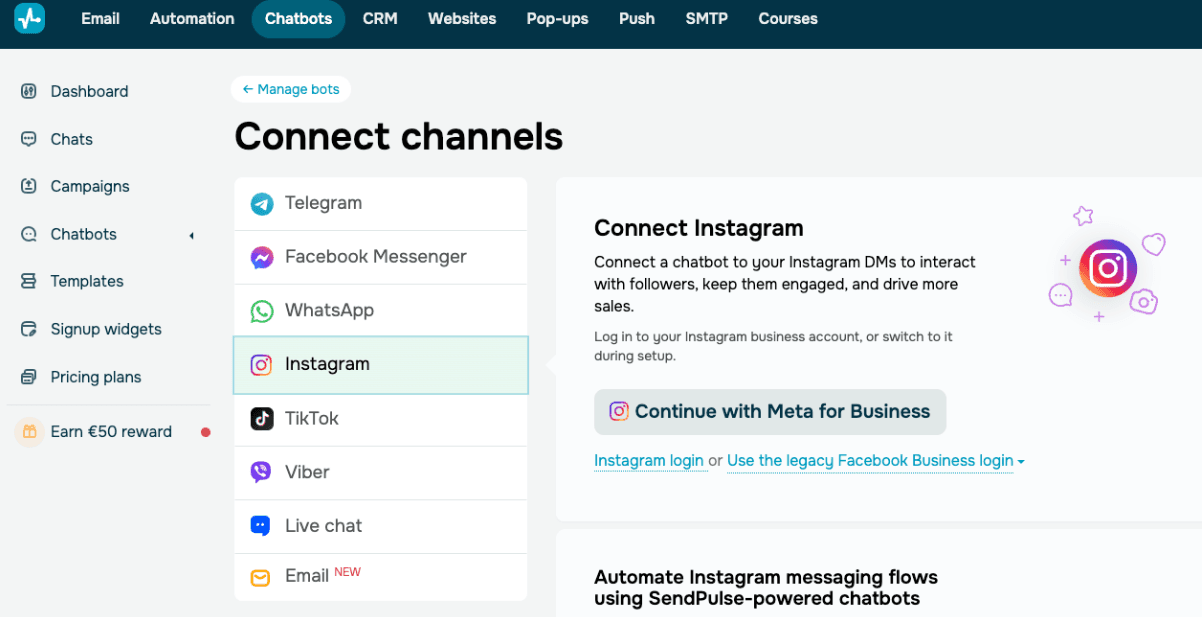The image size is (1204, 618).
Task: Click Automate Instagram messaging flows heading
Action: pyautogui.click(x=766, y=588)
